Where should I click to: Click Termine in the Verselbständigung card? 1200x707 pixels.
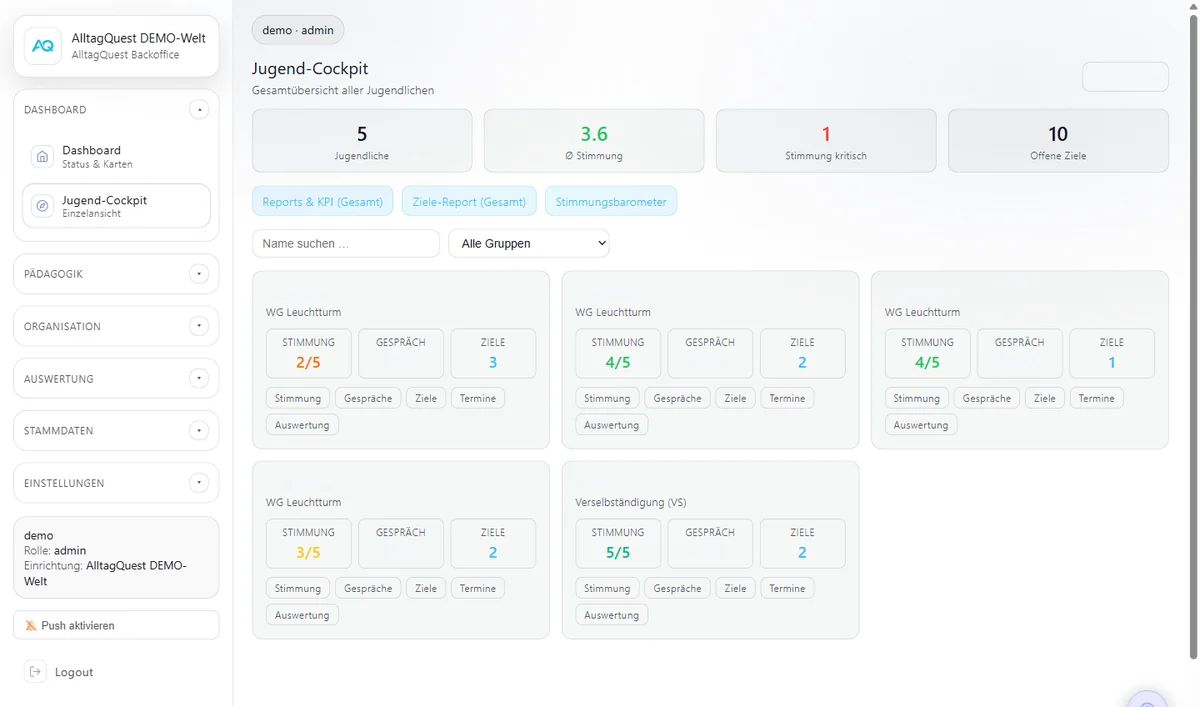(x=787, y=588)
